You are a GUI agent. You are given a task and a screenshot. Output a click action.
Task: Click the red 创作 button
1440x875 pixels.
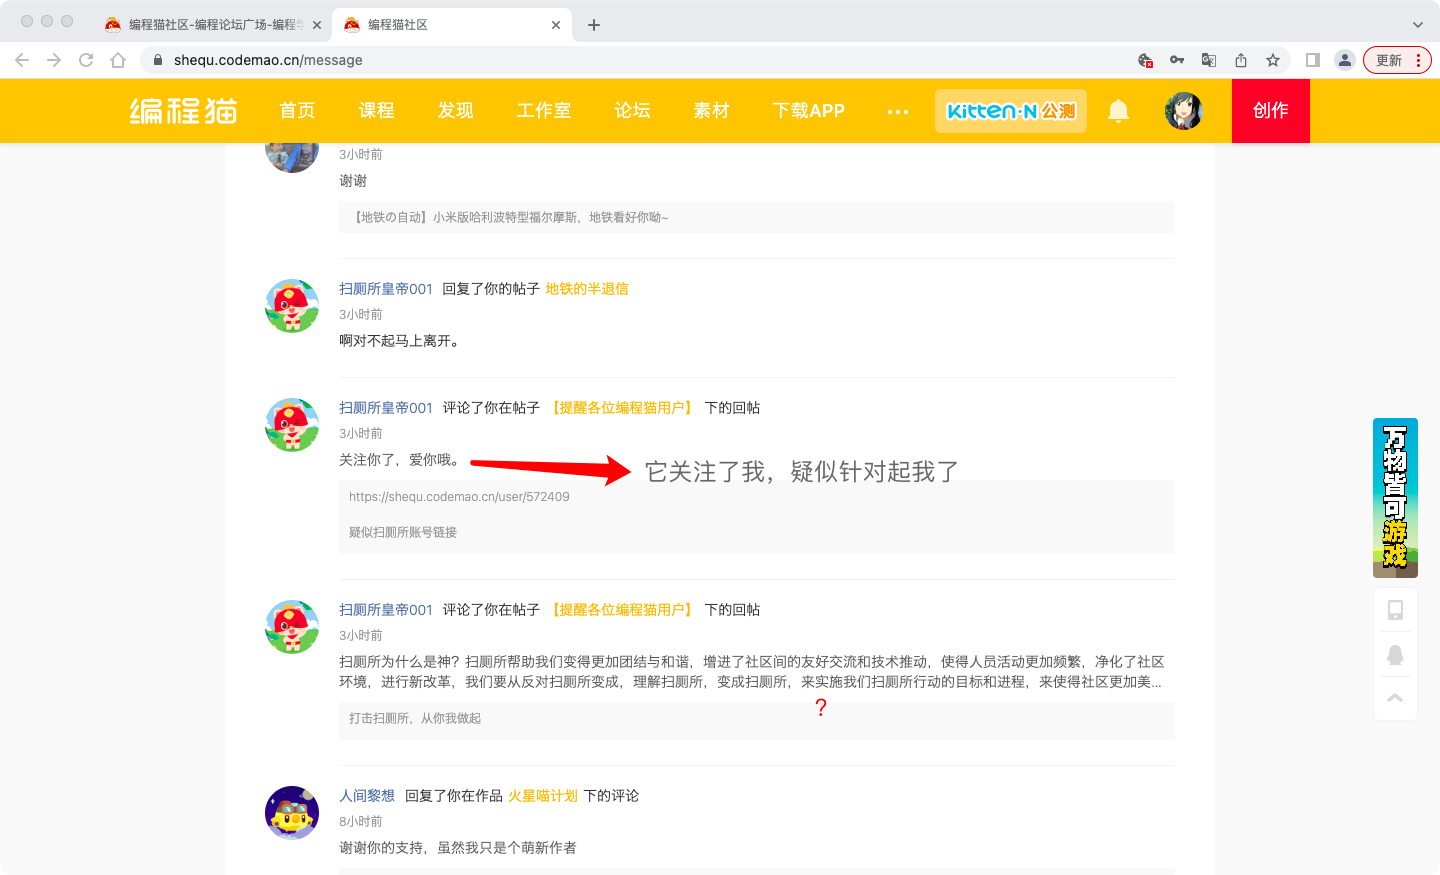(x=1271, y=111)
